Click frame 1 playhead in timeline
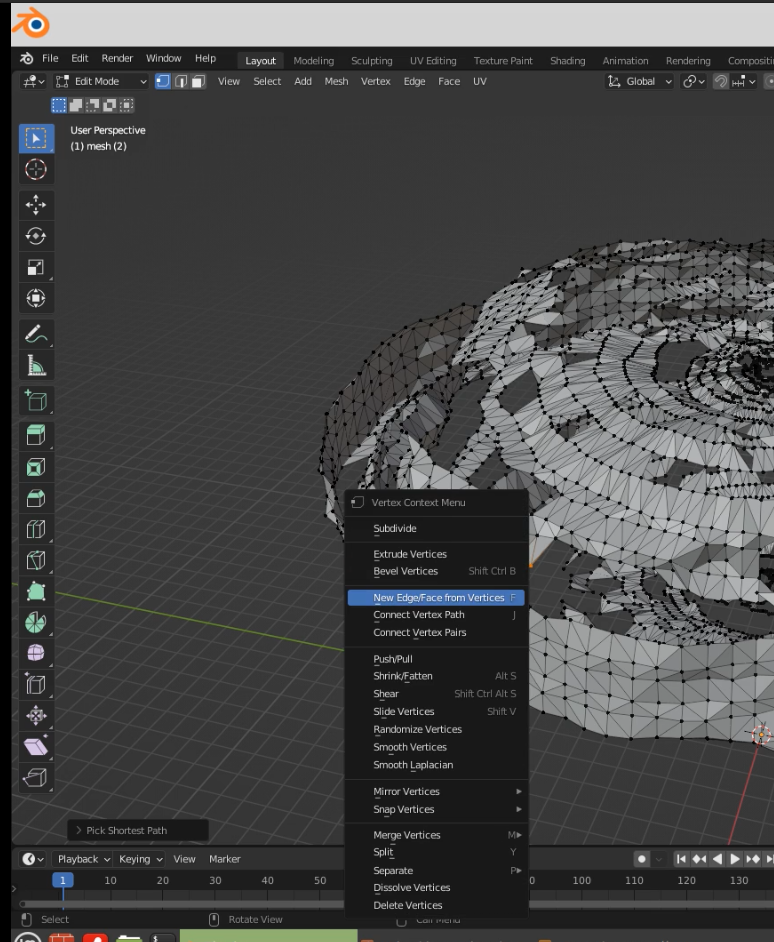The height and width of the screenshot is (942, 774). [x=63, y=880]
